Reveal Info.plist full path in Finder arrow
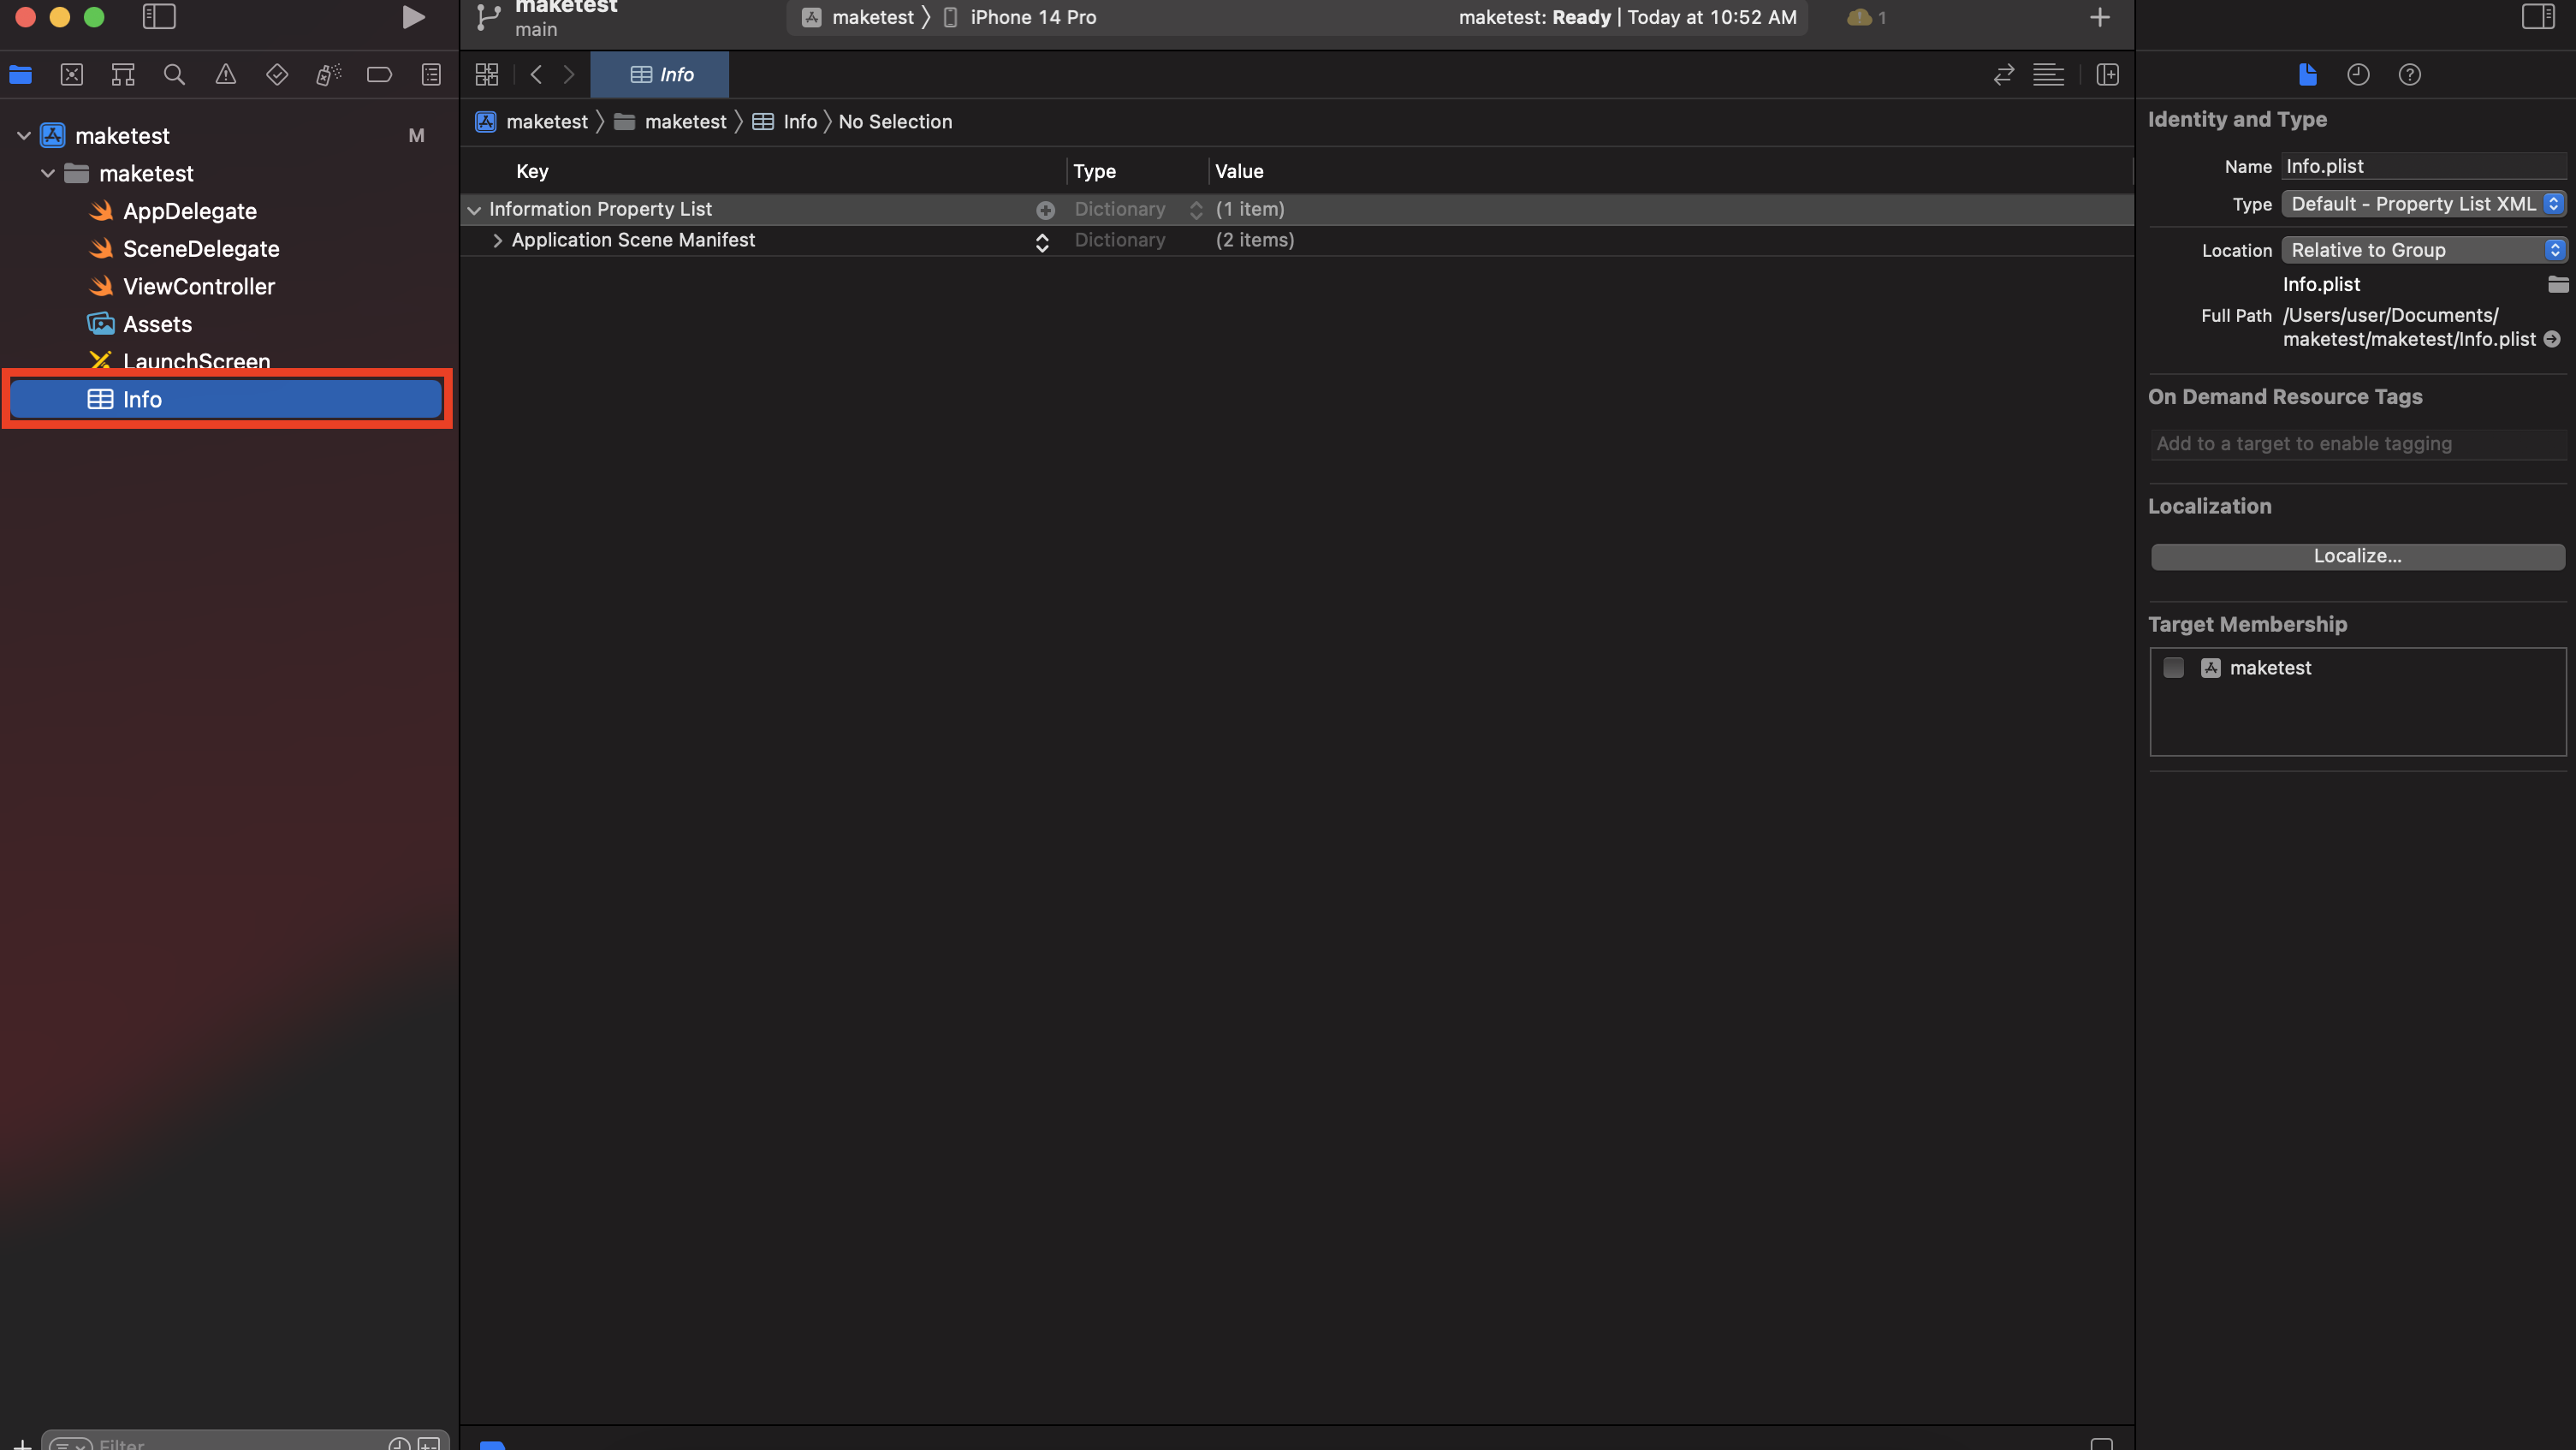Viewport: 2576px width, 1450px height. (2551, 340)
